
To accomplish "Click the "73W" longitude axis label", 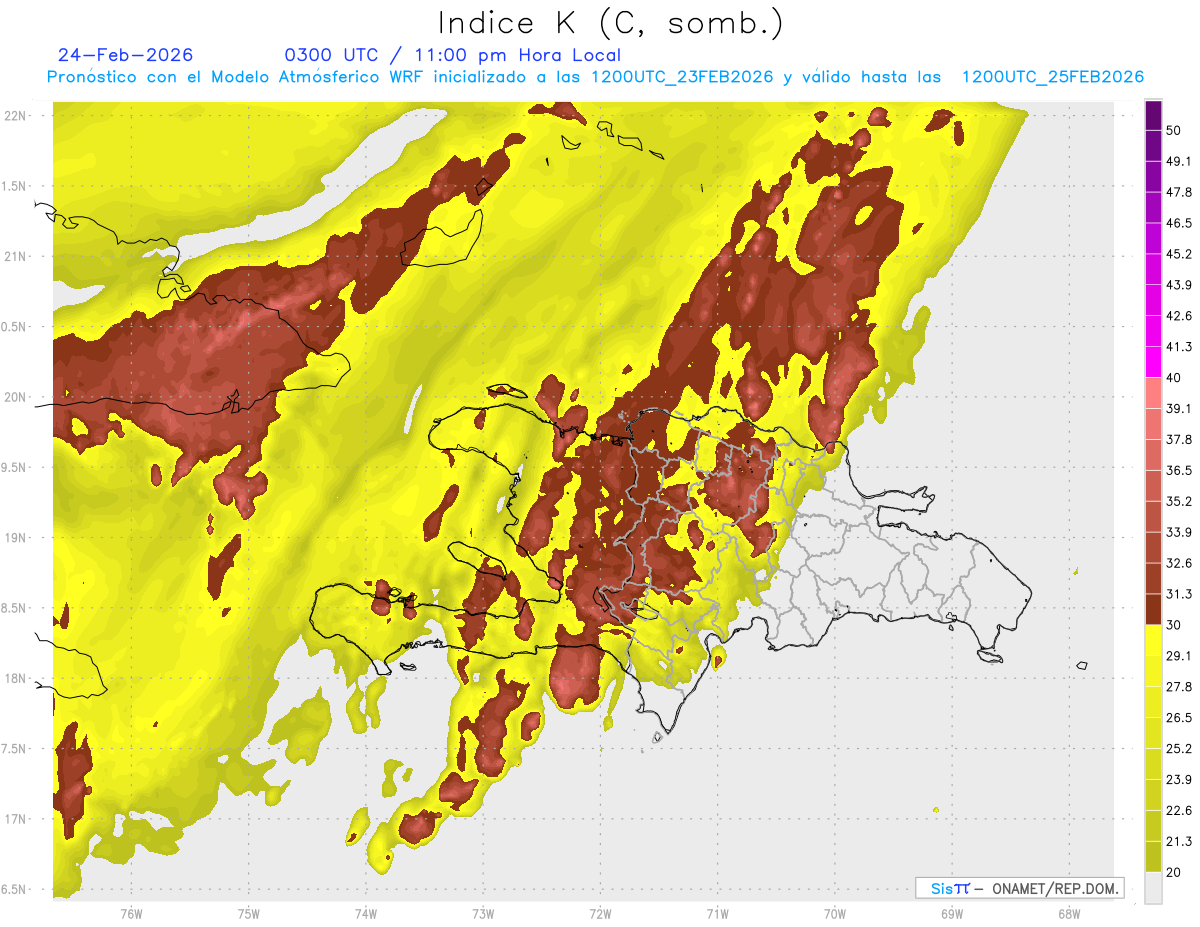I will (483, 914).
